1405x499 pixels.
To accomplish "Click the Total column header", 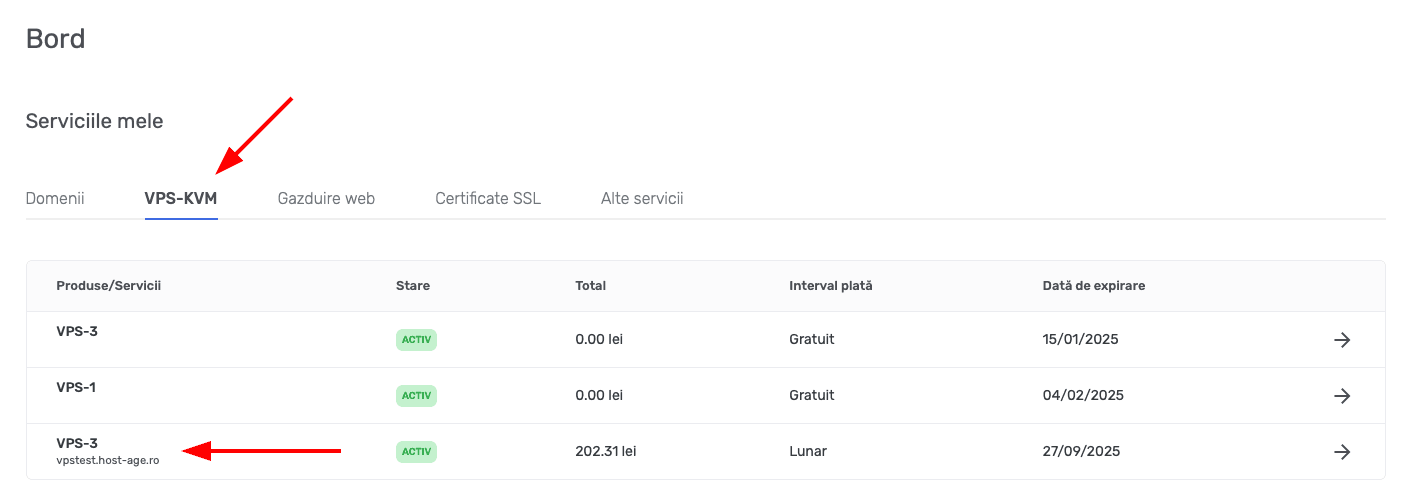I will (591, 286).
